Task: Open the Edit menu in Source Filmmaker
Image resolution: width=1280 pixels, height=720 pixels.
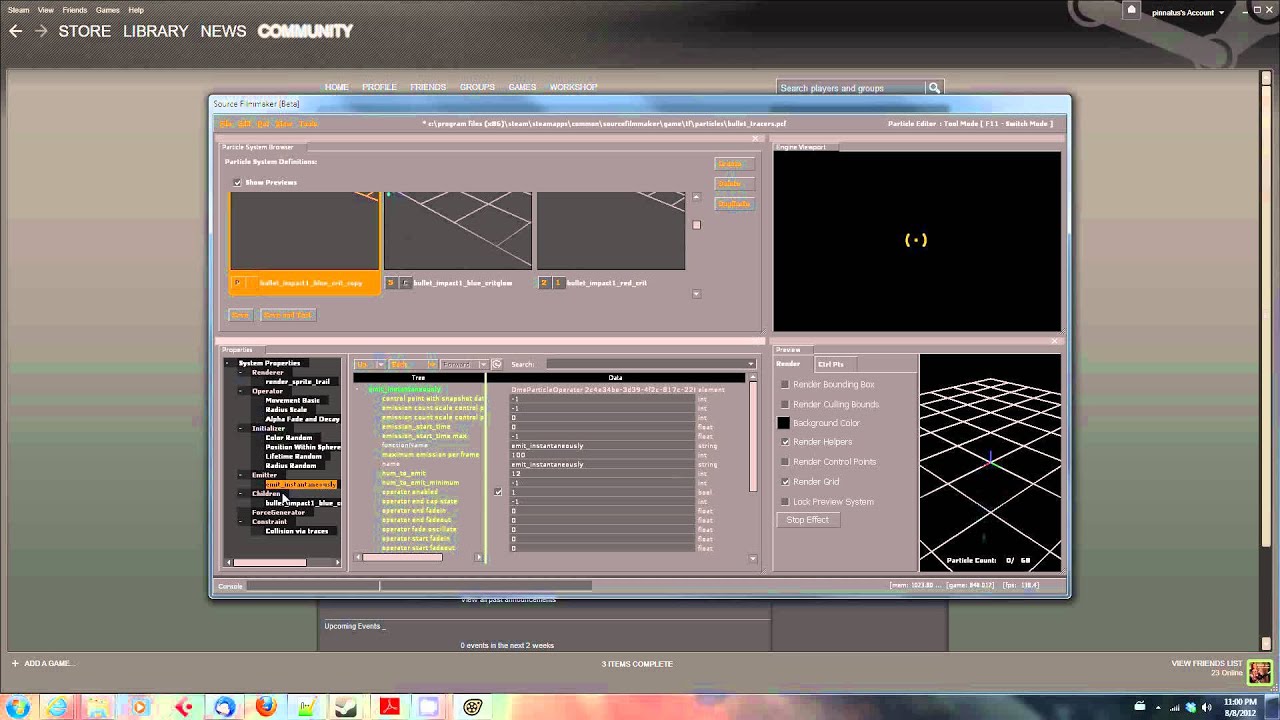Action: point(244,124)
